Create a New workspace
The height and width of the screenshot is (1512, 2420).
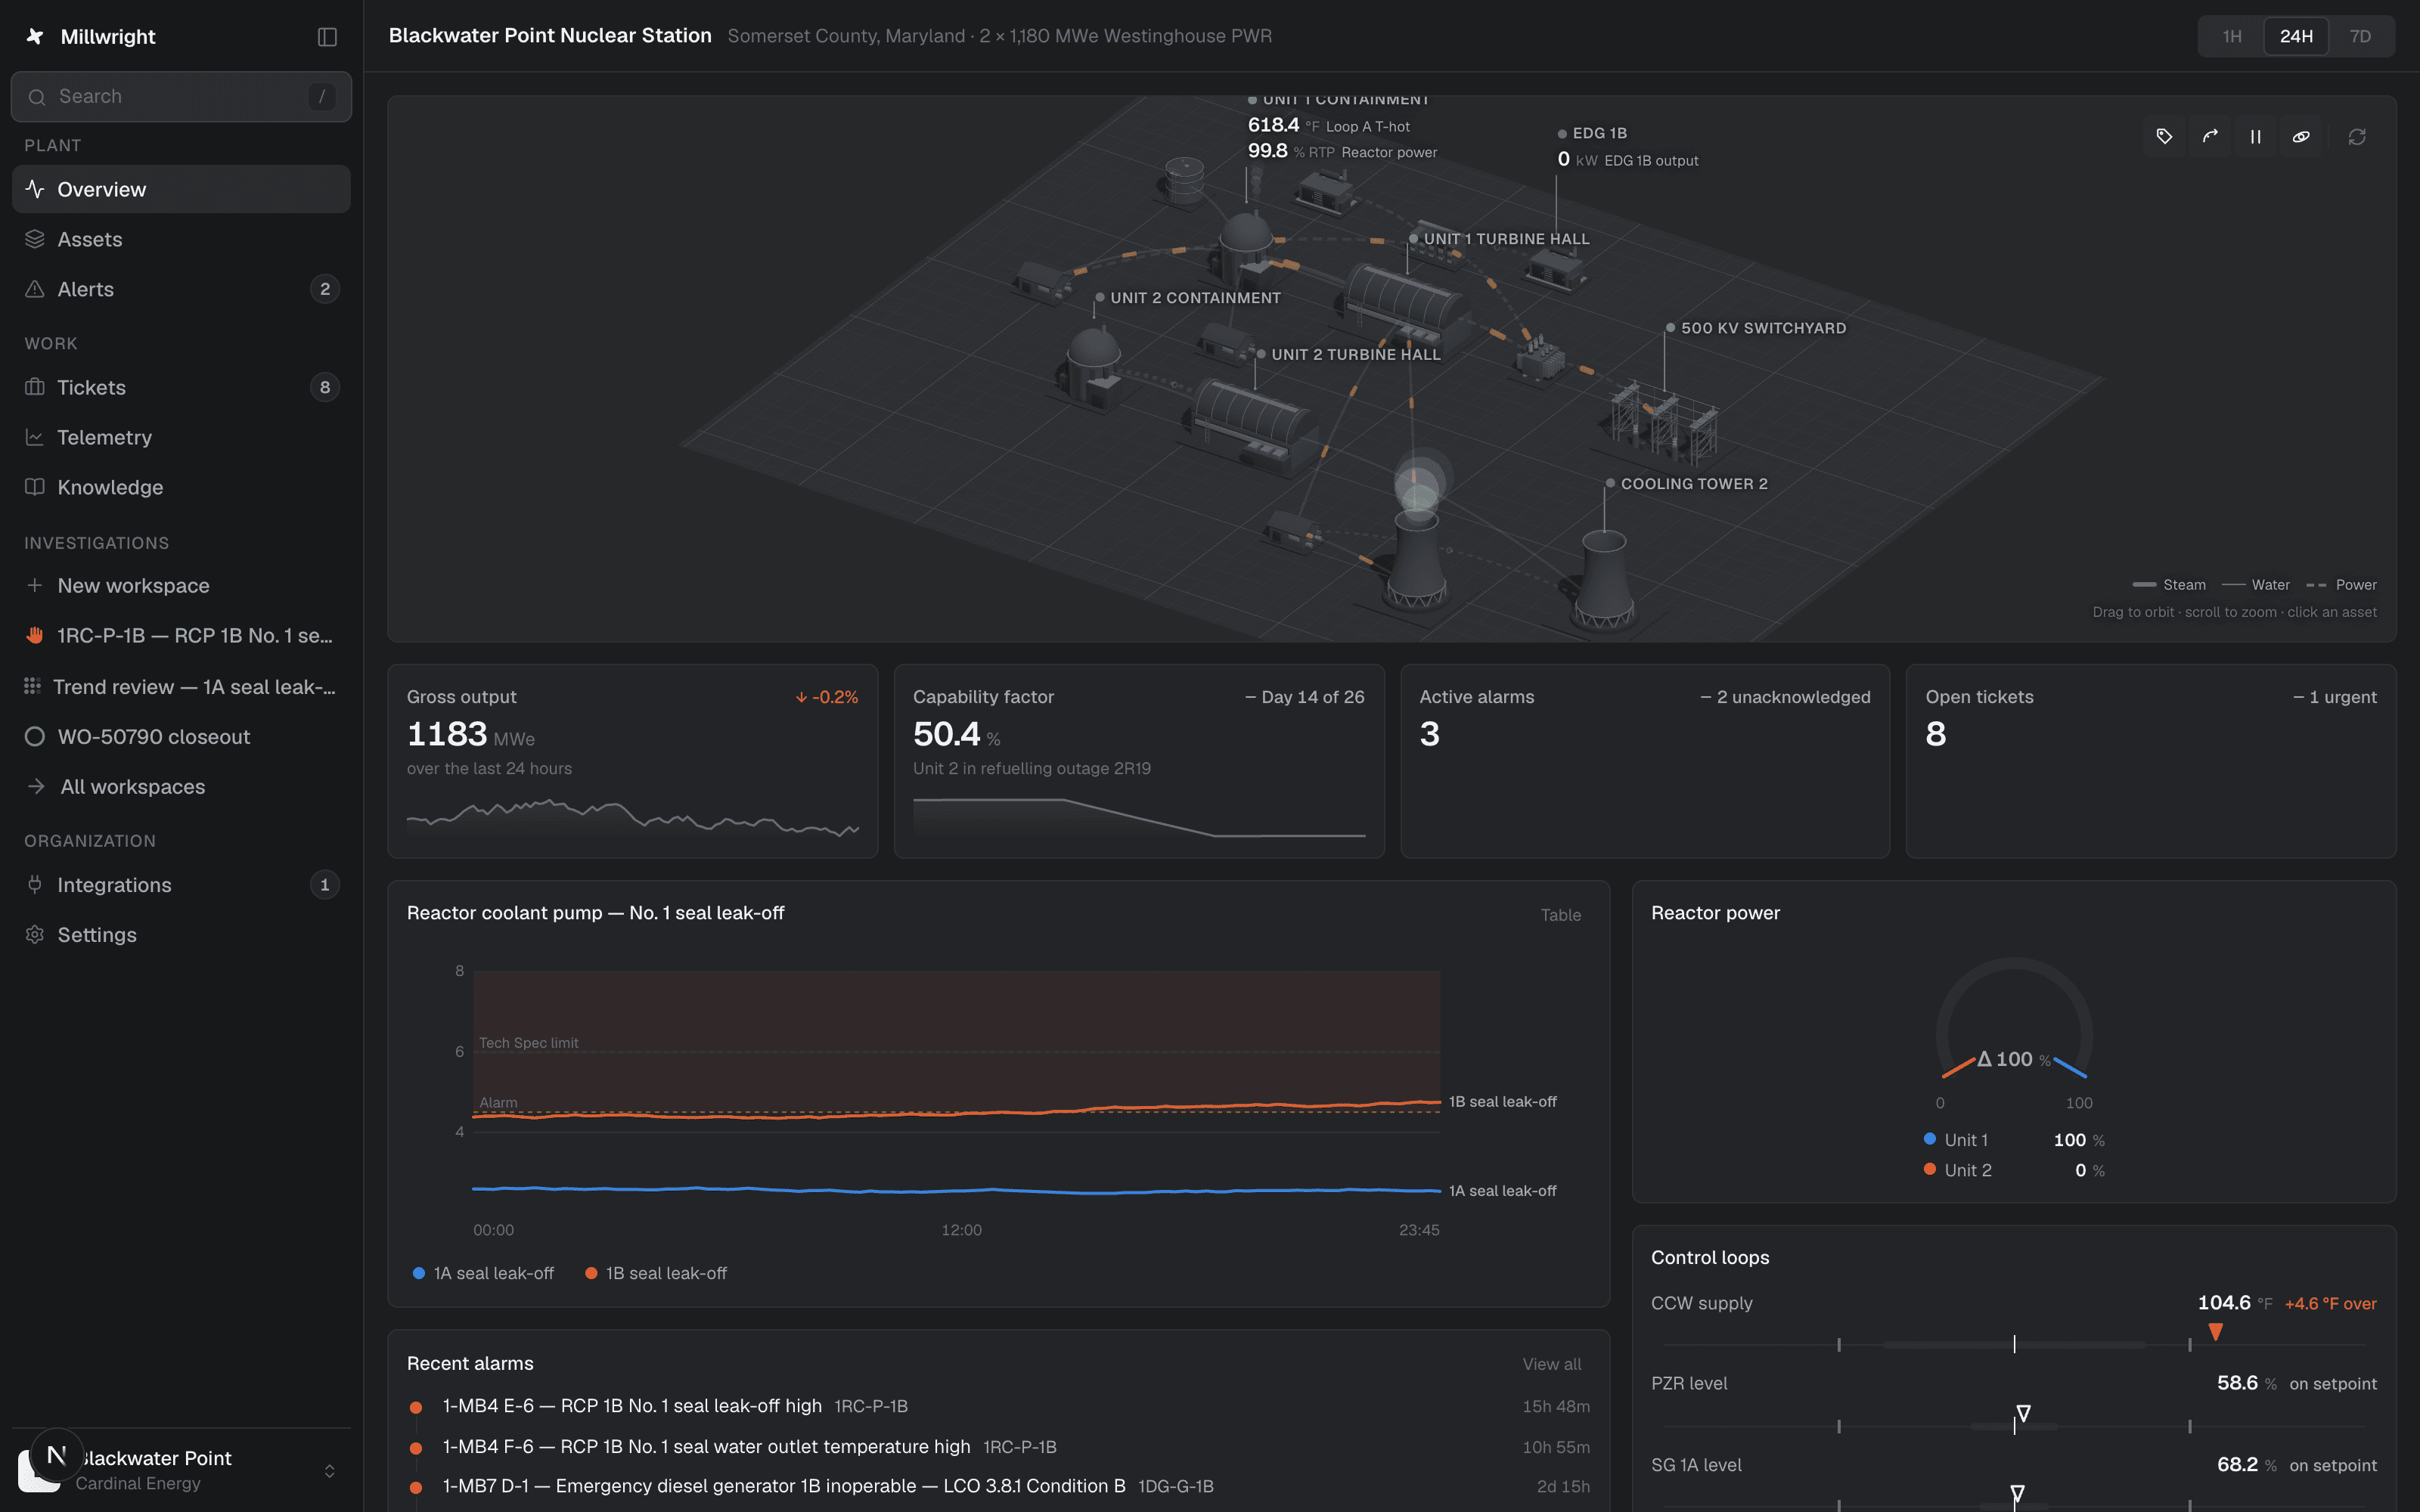181,585
